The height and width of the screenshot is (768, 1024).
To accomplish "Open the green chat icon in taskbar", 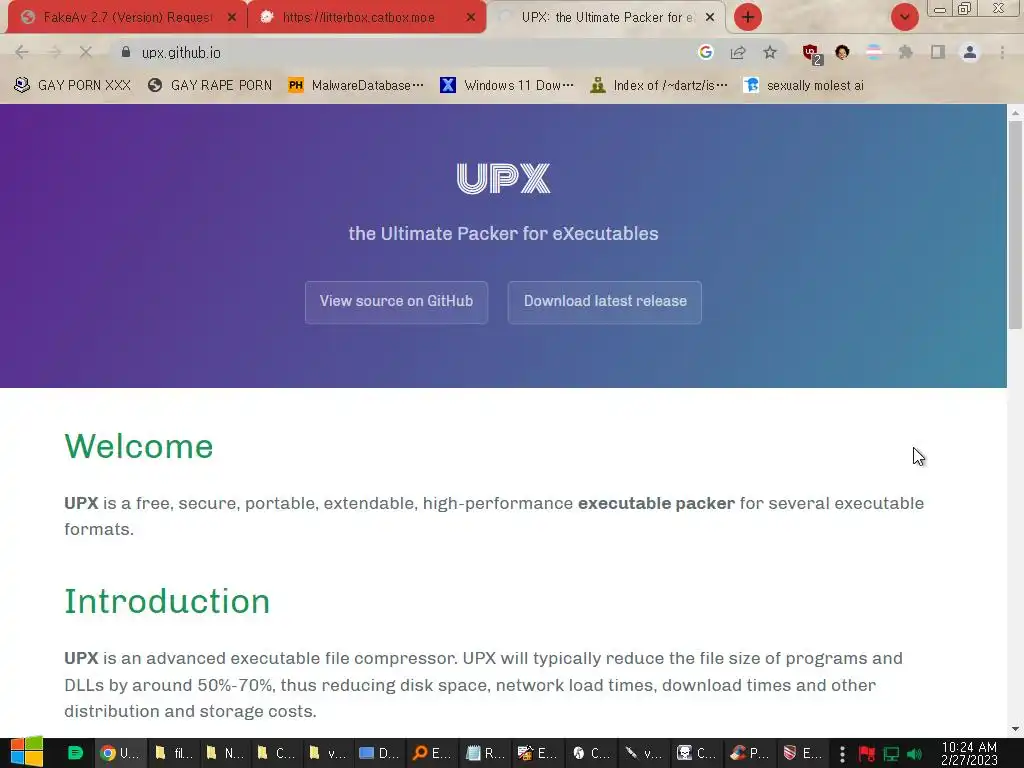I will tap(75, 753).
